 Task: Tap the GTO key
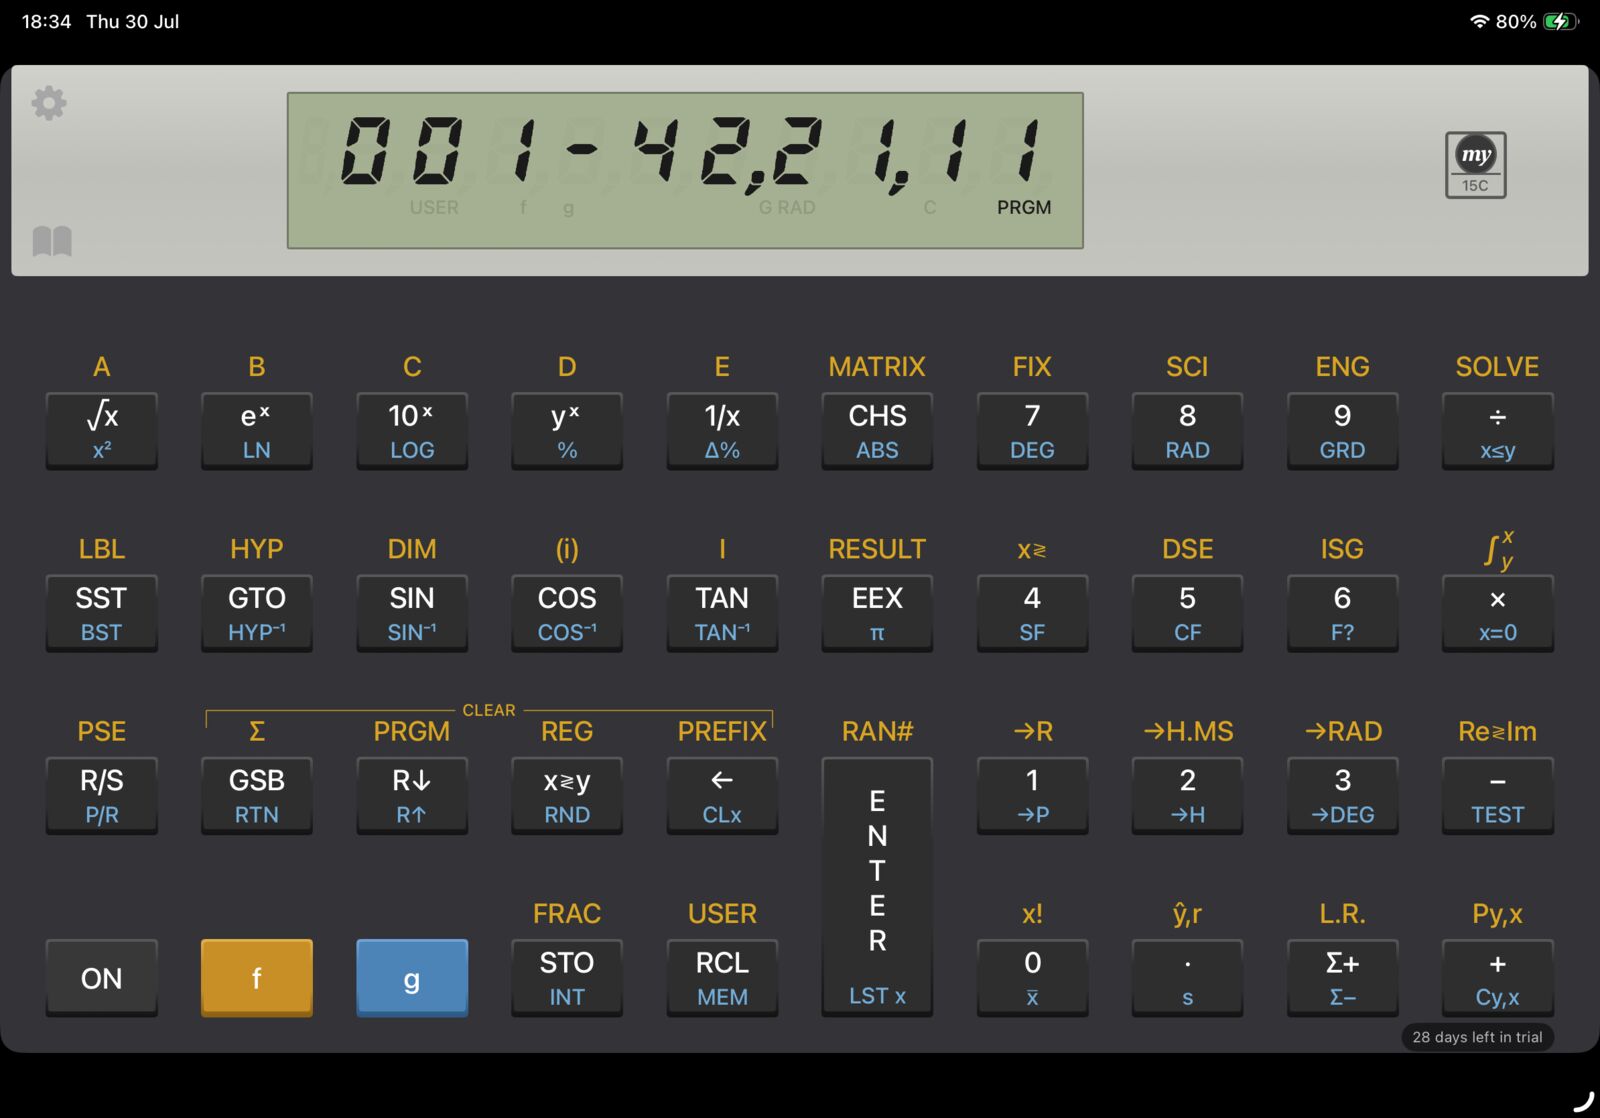[257, 613]
